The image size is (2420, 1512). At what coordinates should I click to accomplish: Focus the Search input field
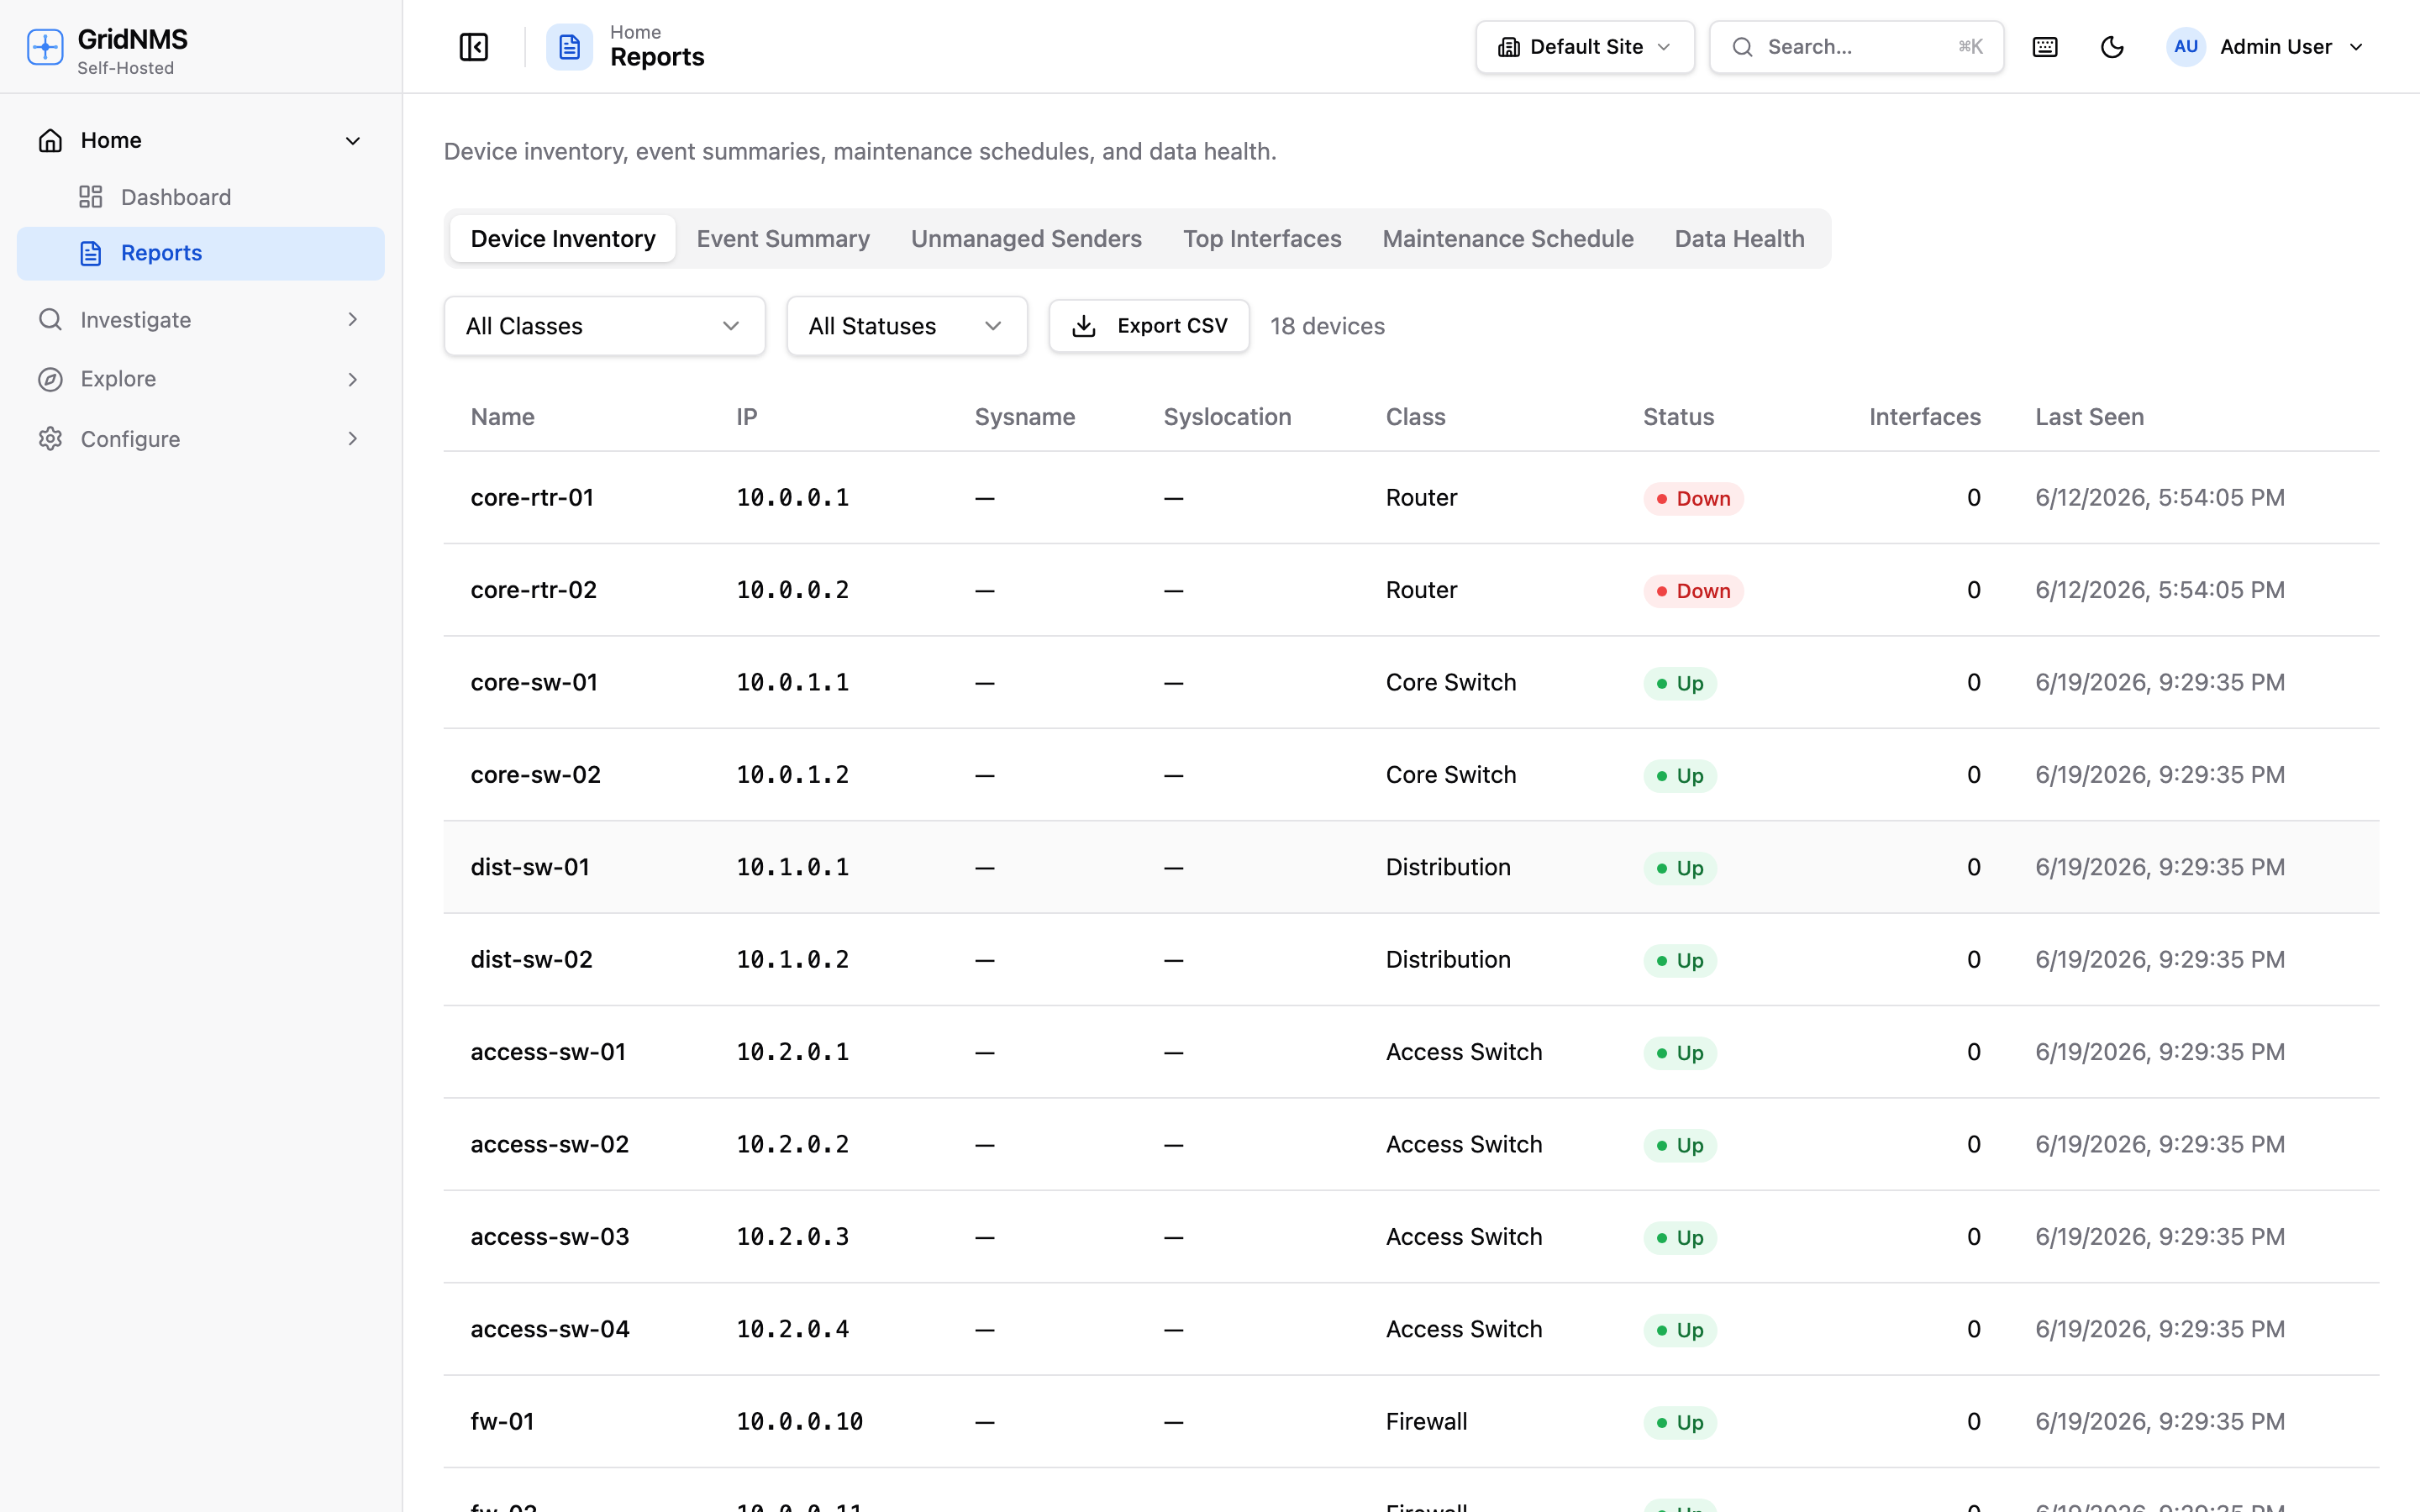(1857, 47)
